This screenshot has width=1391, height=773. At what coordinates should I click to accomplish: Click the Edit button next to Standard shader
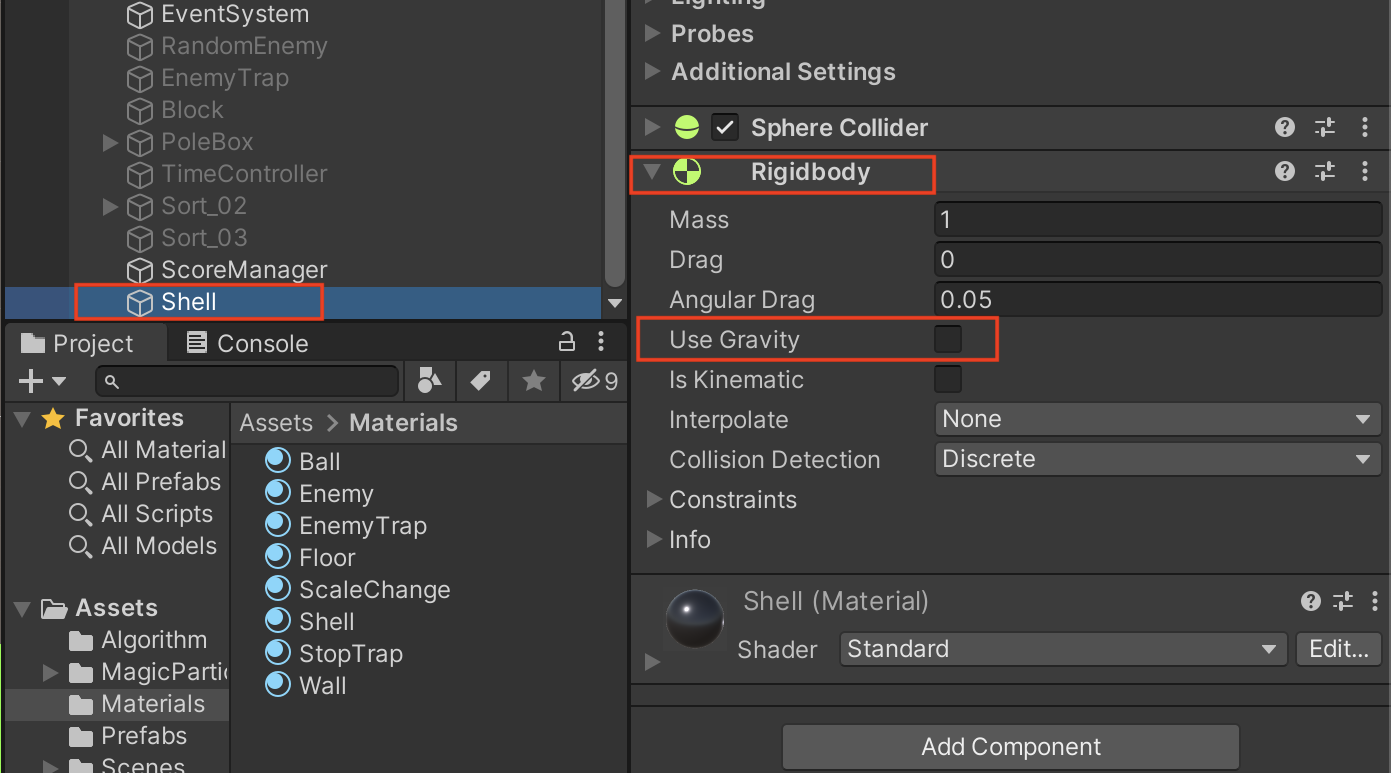pos(1338,649)
